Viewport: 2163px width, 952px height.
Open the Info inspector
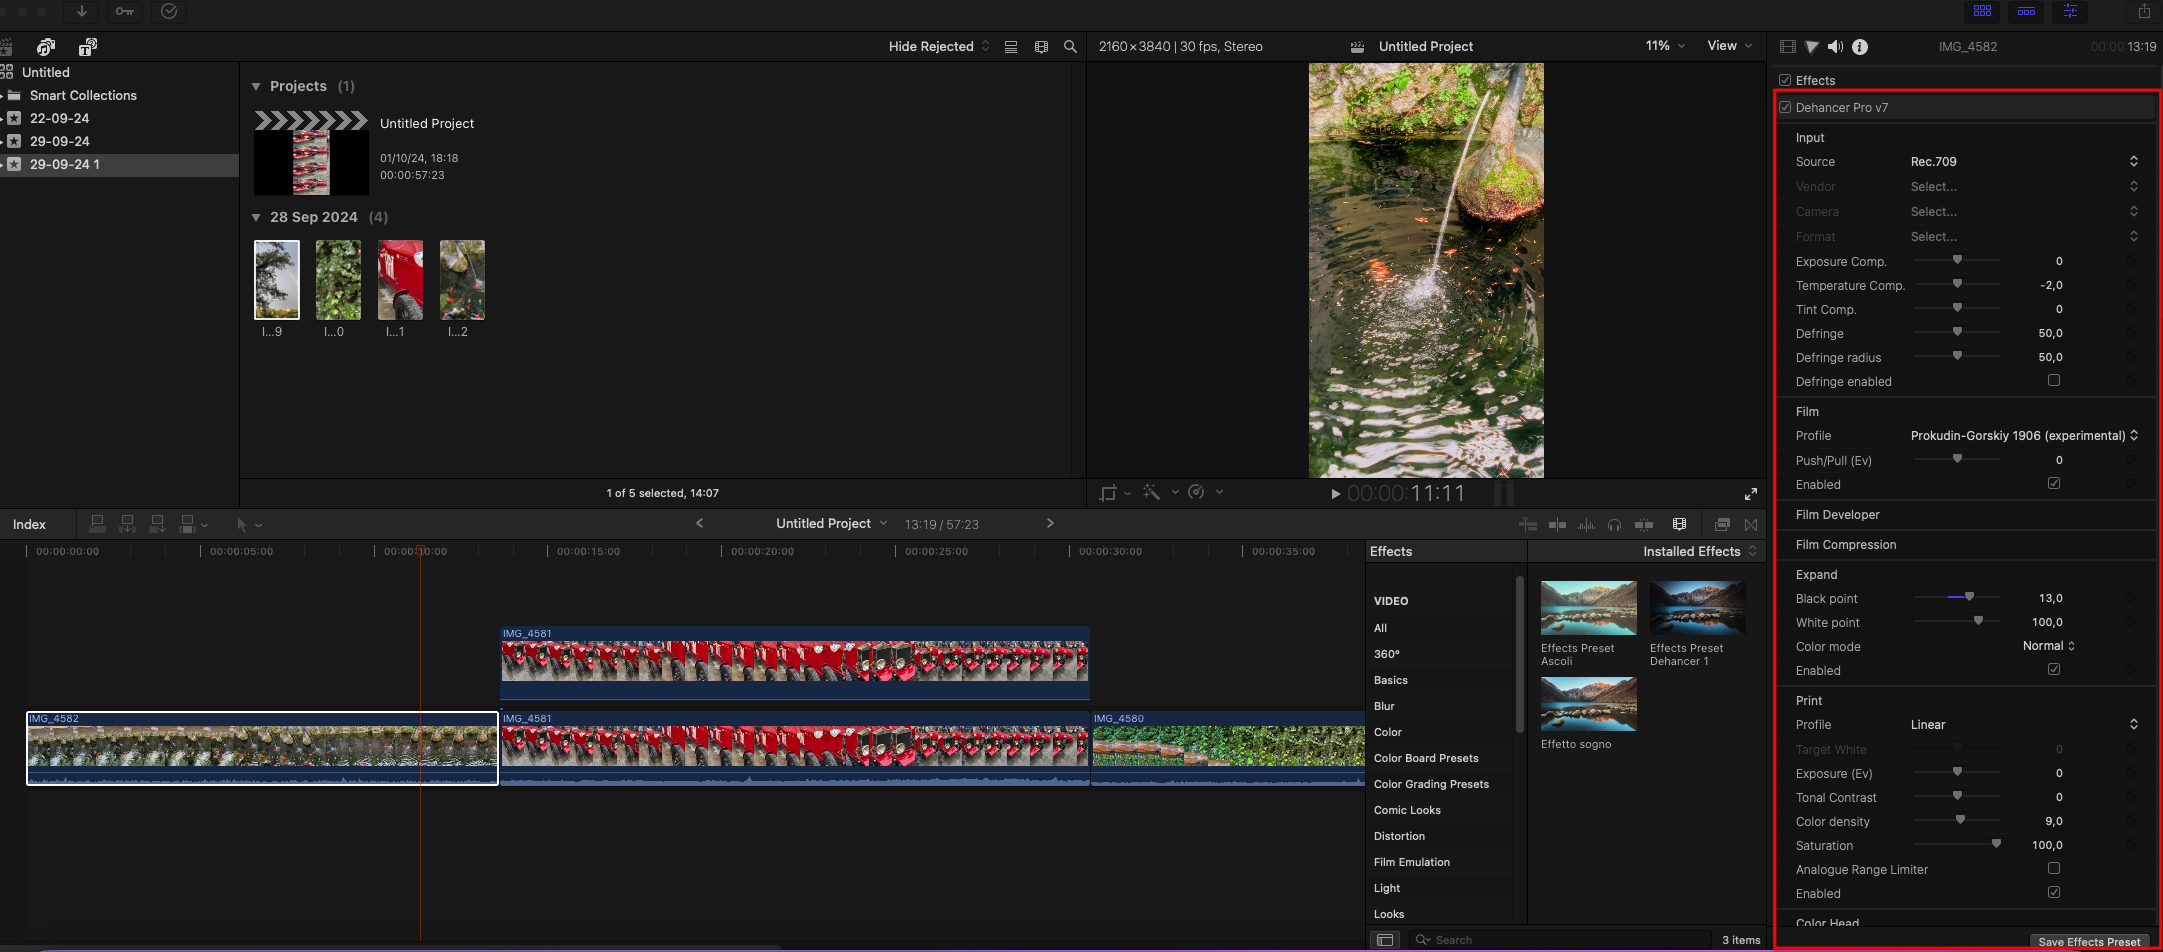pos(1860,46)
